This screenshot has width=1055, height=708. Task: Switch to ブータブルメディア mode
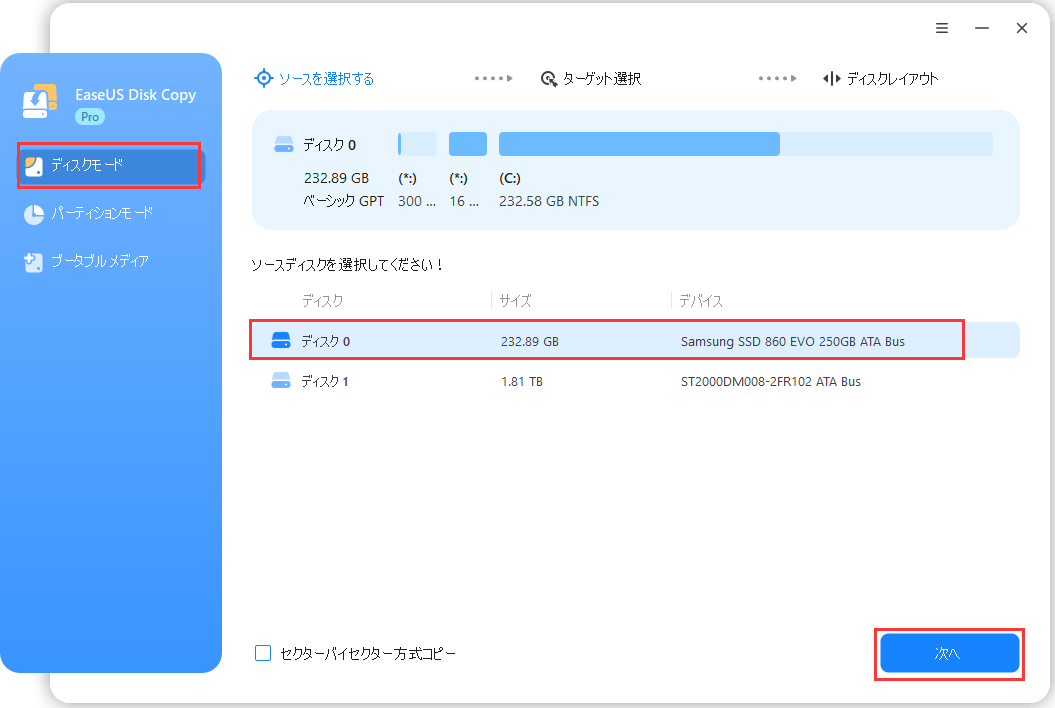99,262
